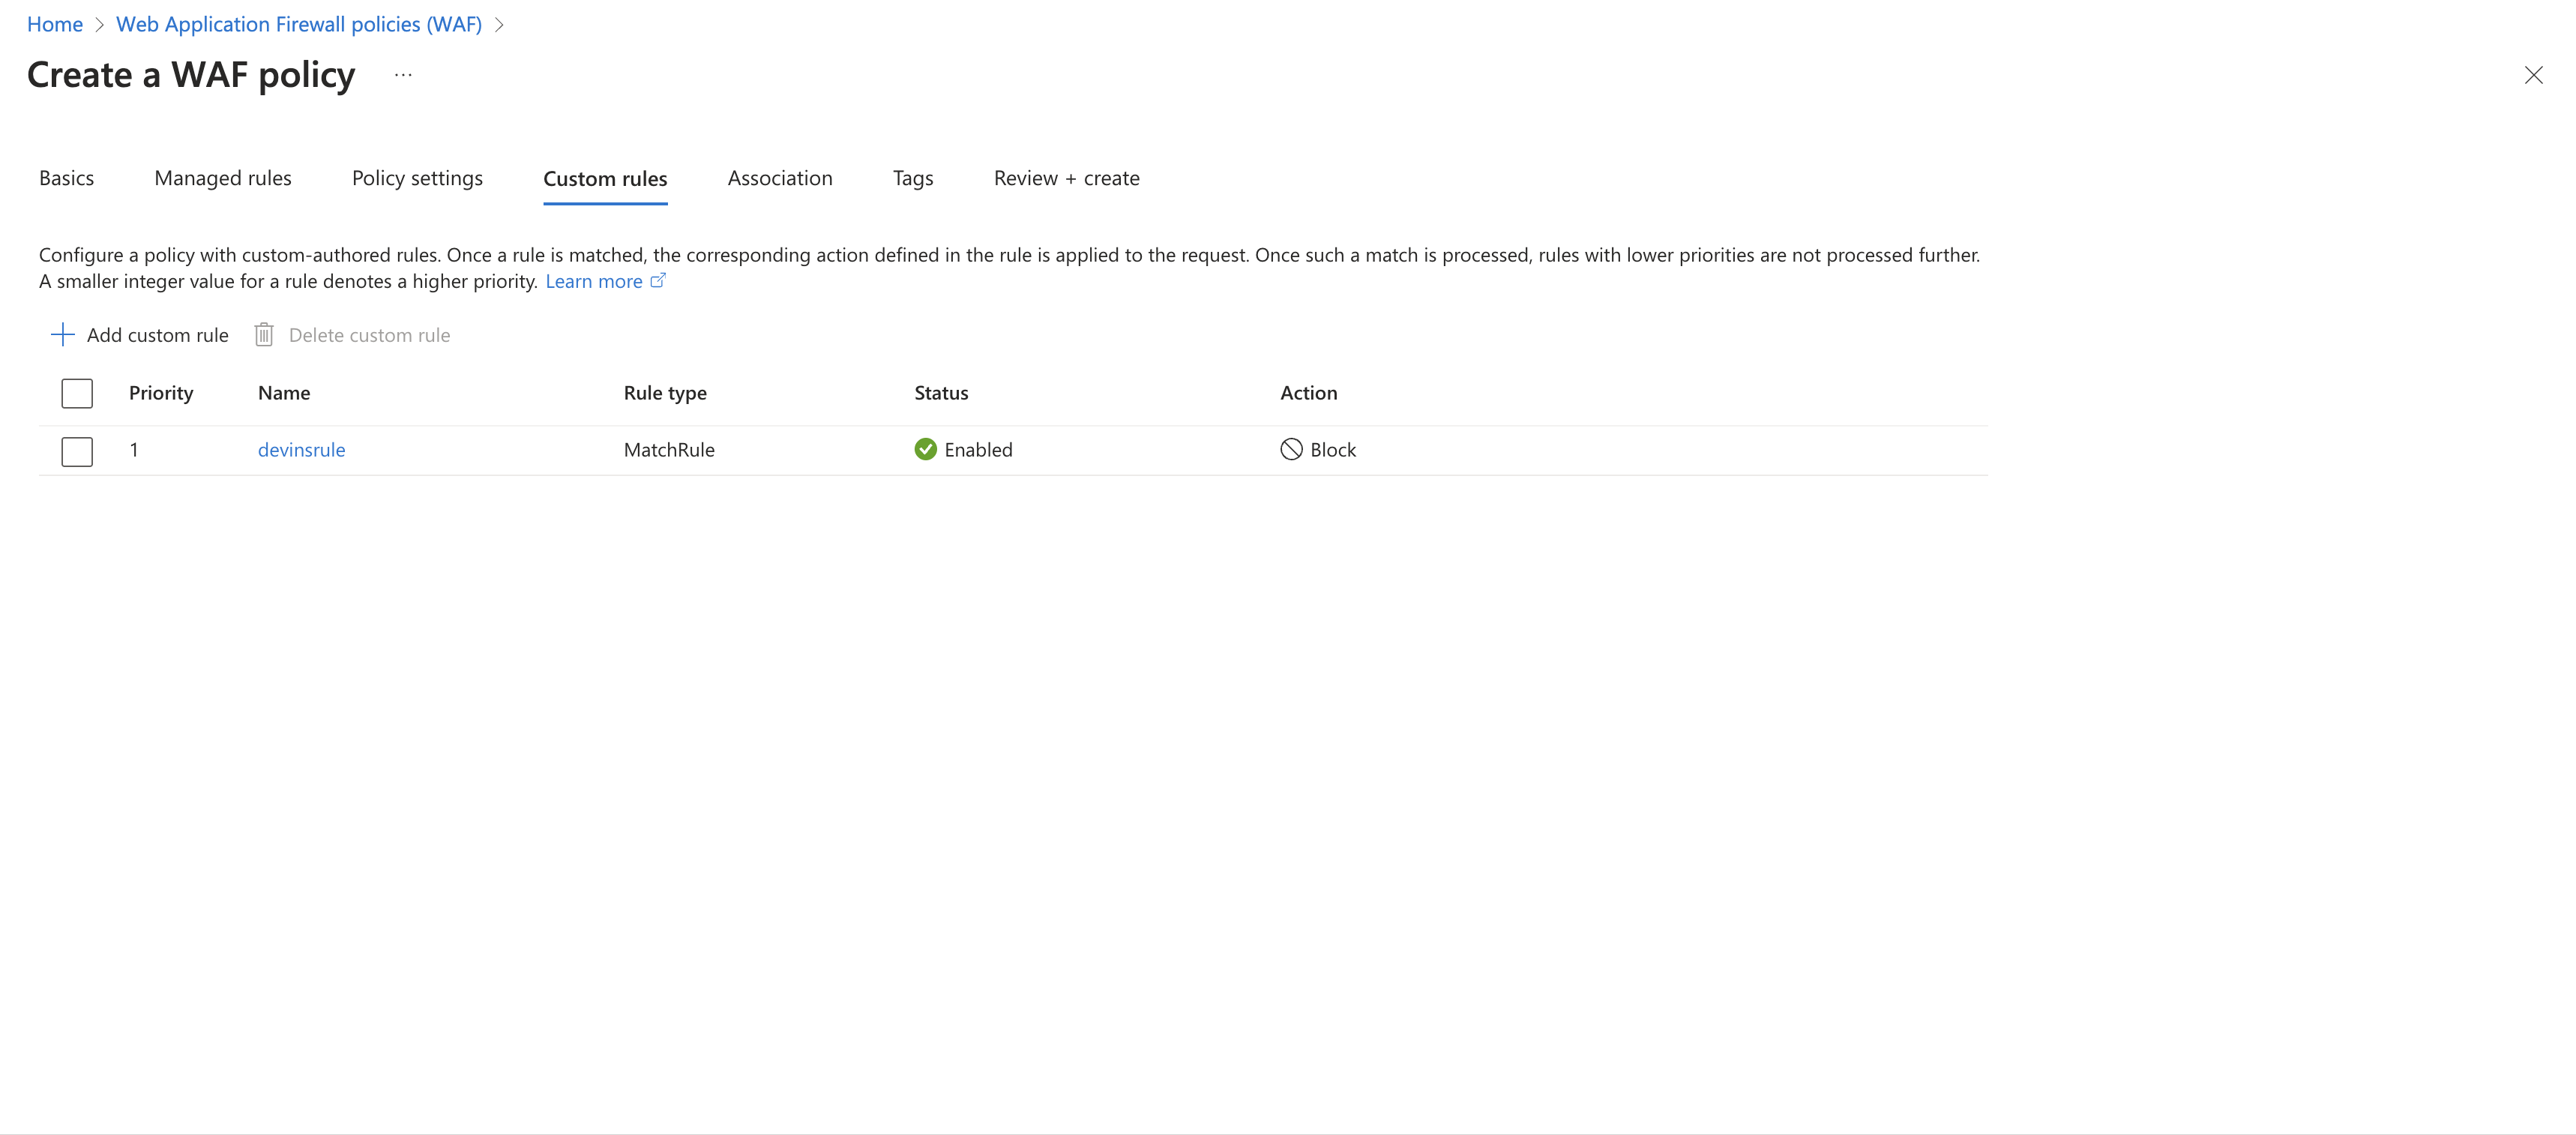
Task: Open the devinsrule custom rule
Action: coord(301,449)
